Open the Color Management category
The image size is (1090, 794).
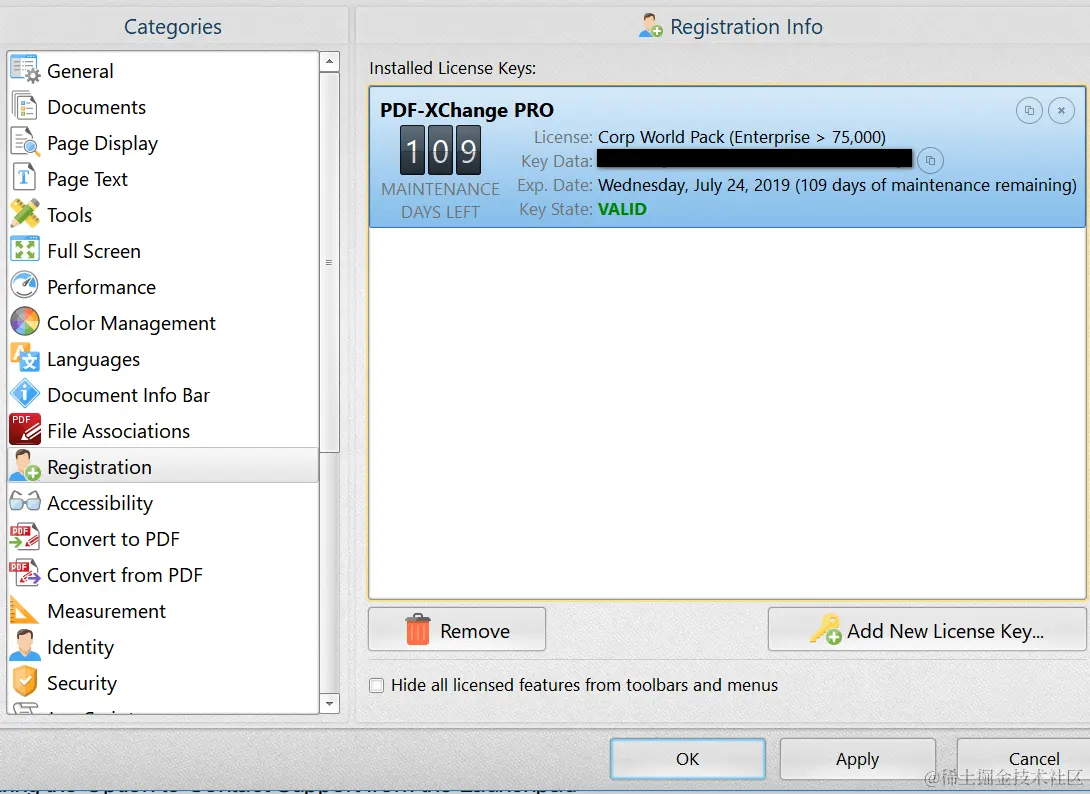tap(163, 323)
